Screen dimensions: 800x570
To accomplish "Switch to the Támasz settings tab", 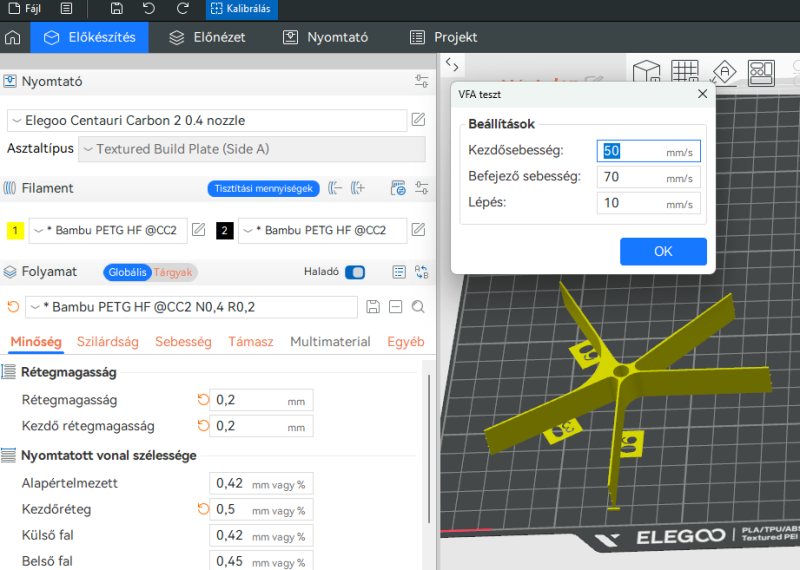I will (251, 342).
